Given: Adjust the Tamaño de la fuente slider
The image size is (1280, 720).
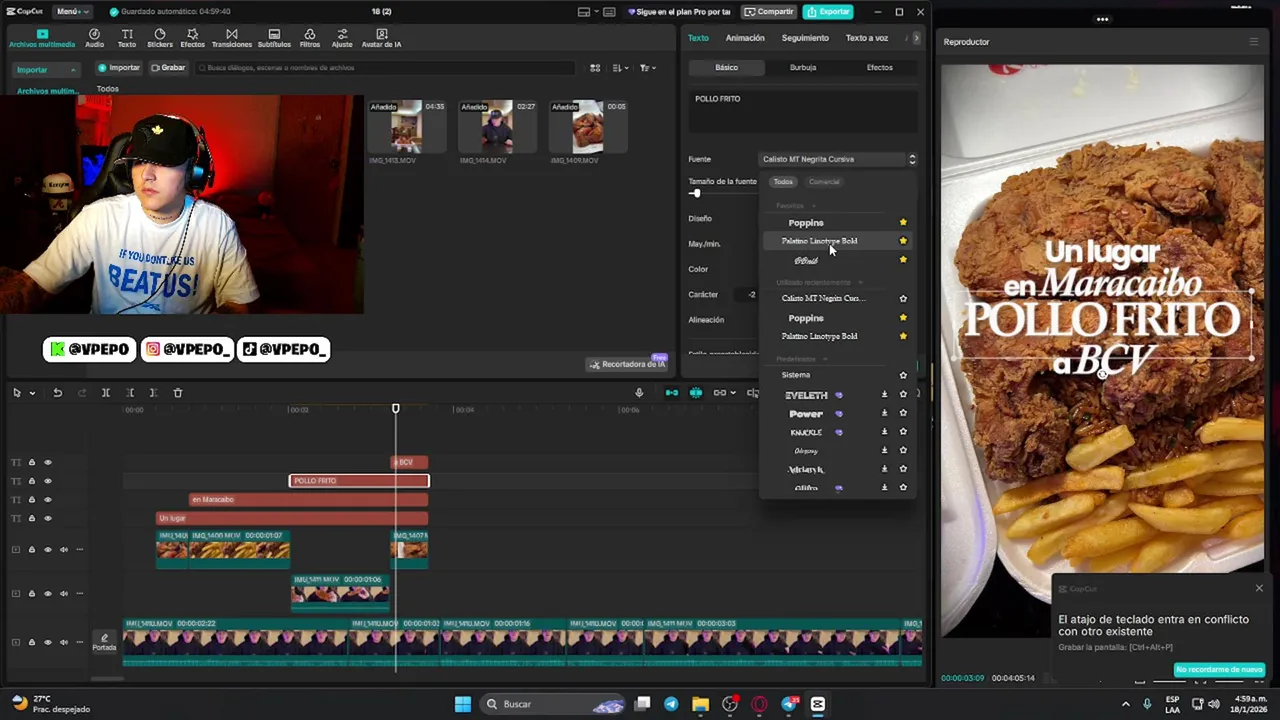Looking at the screenshot, I should tap(696, 193).
